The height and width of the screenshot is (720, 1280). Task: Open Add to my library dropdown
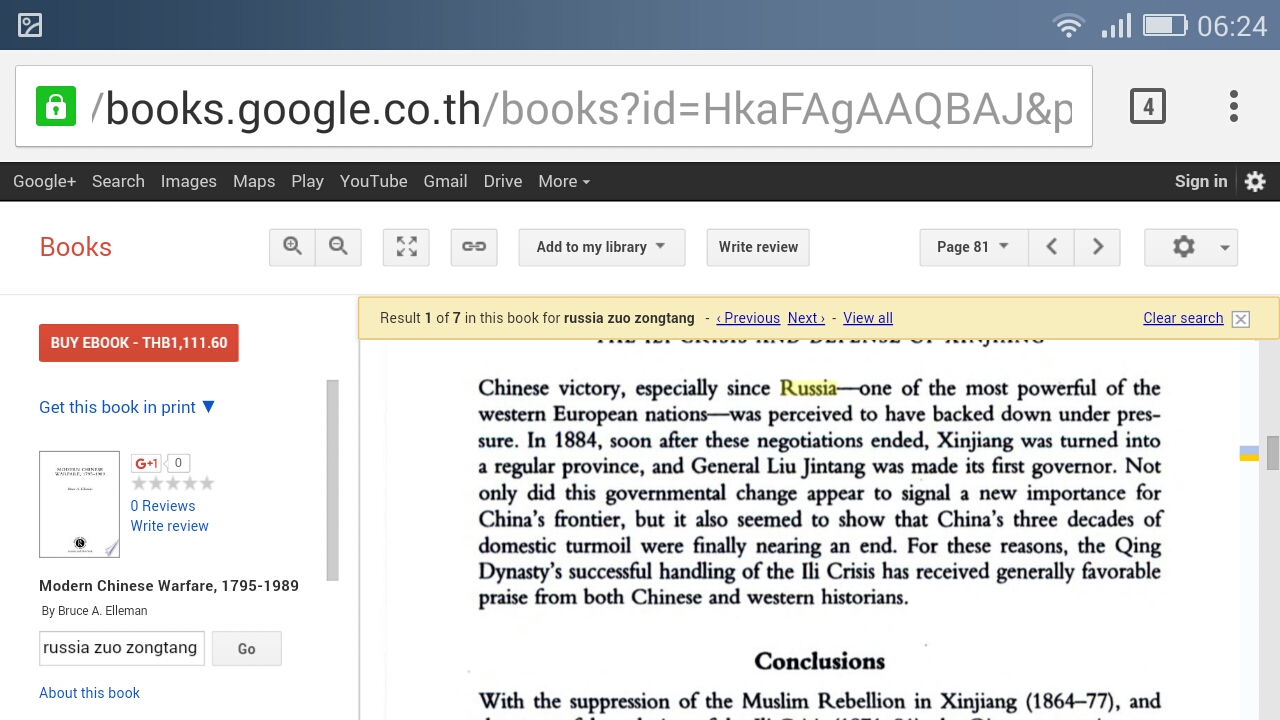click(x=601, y=247)
